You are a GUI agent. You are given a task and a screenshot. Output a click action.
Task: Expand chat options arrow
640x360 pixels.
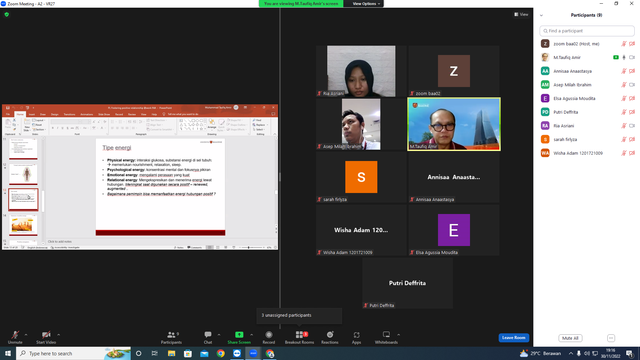[x=219, y=335]
